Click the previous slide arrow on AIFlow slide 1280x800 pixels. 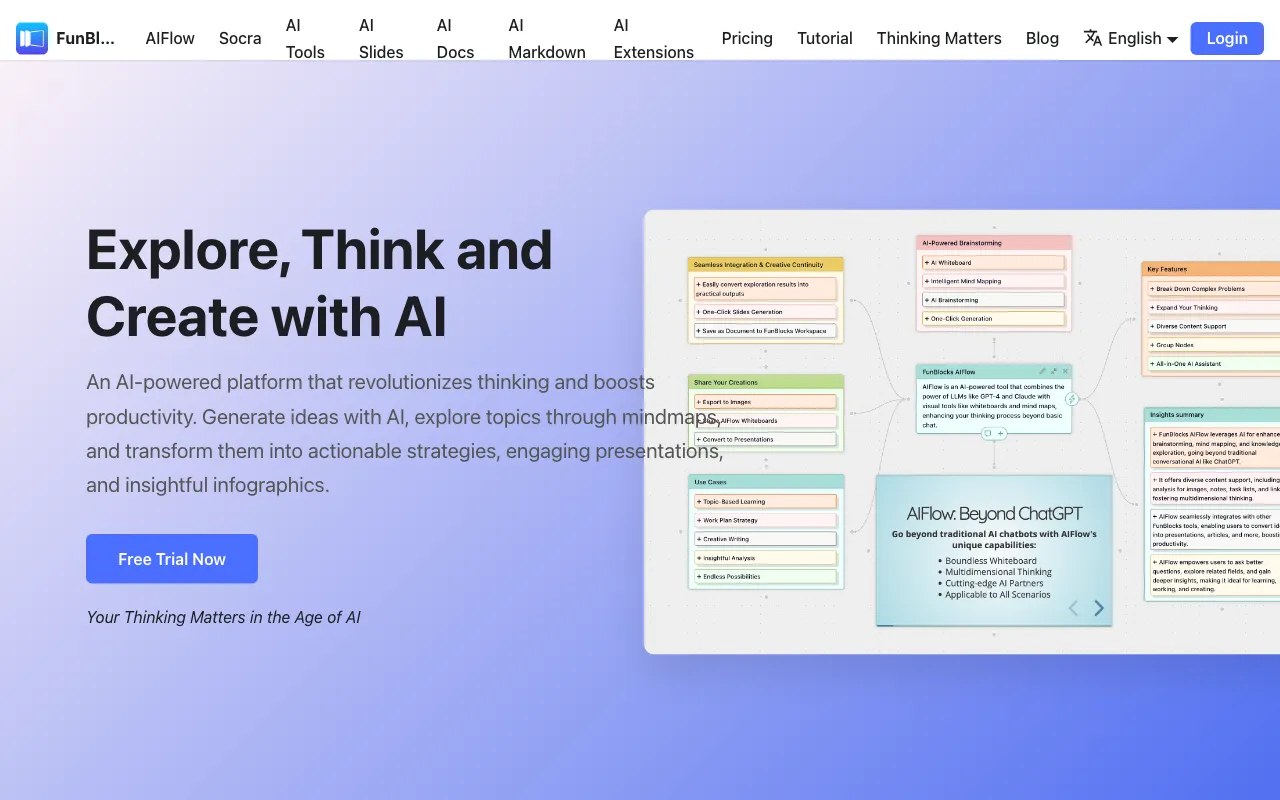tap(1073, 607)
